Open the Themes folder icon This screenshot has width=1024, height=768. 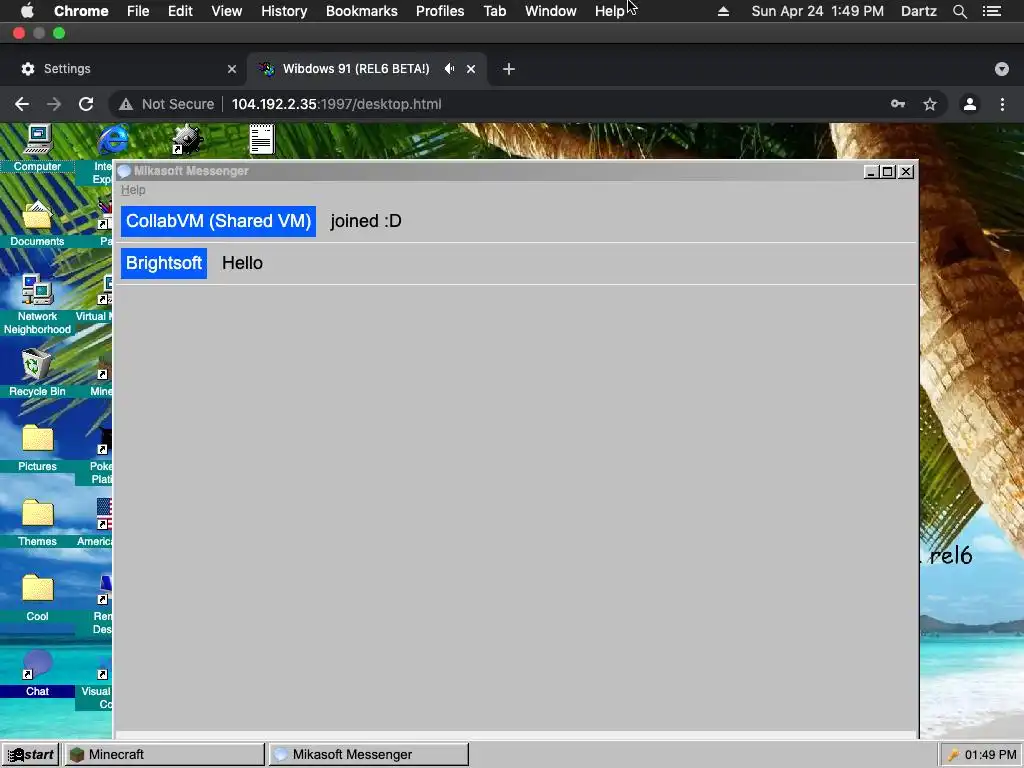pos(37,522)
